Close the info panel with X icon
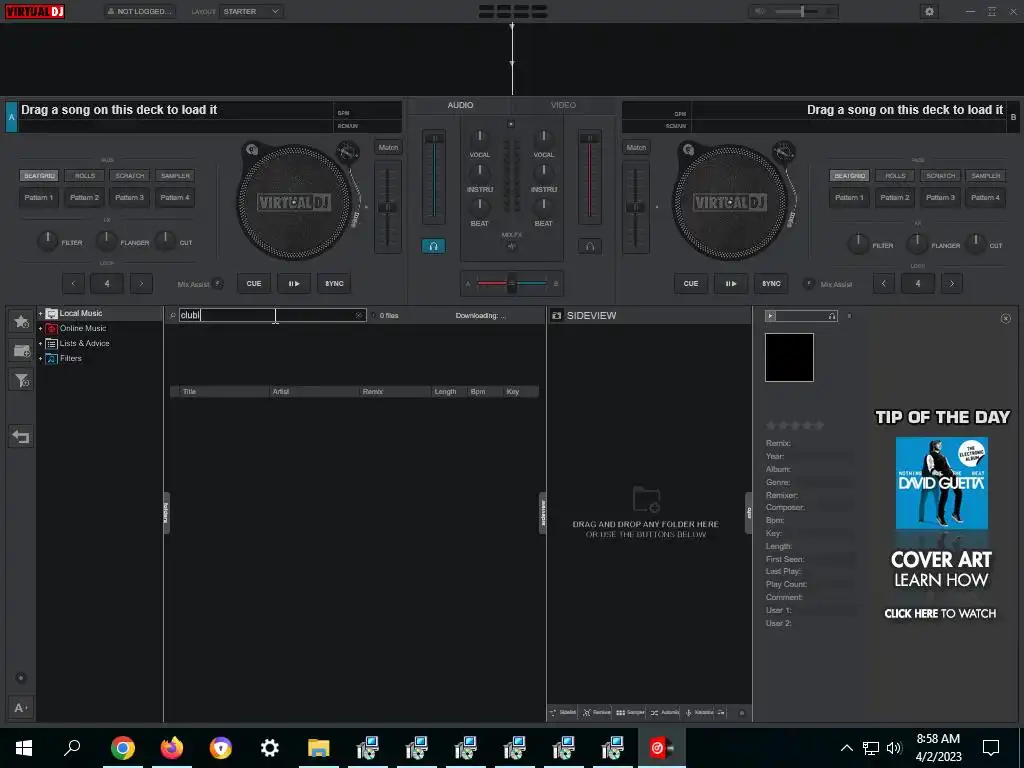 pyautogui.click(x=1006, y=319)
